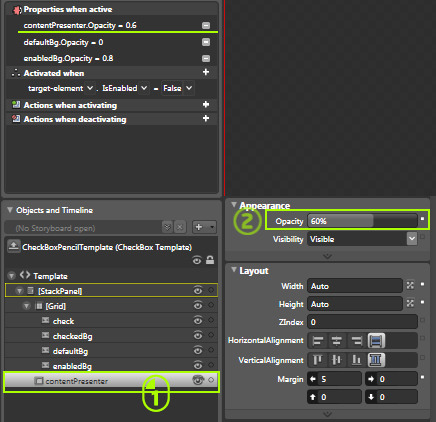The image size is (436, 422).
Task: Hide the checkedBg element
Action: click(x=198, y=335)
